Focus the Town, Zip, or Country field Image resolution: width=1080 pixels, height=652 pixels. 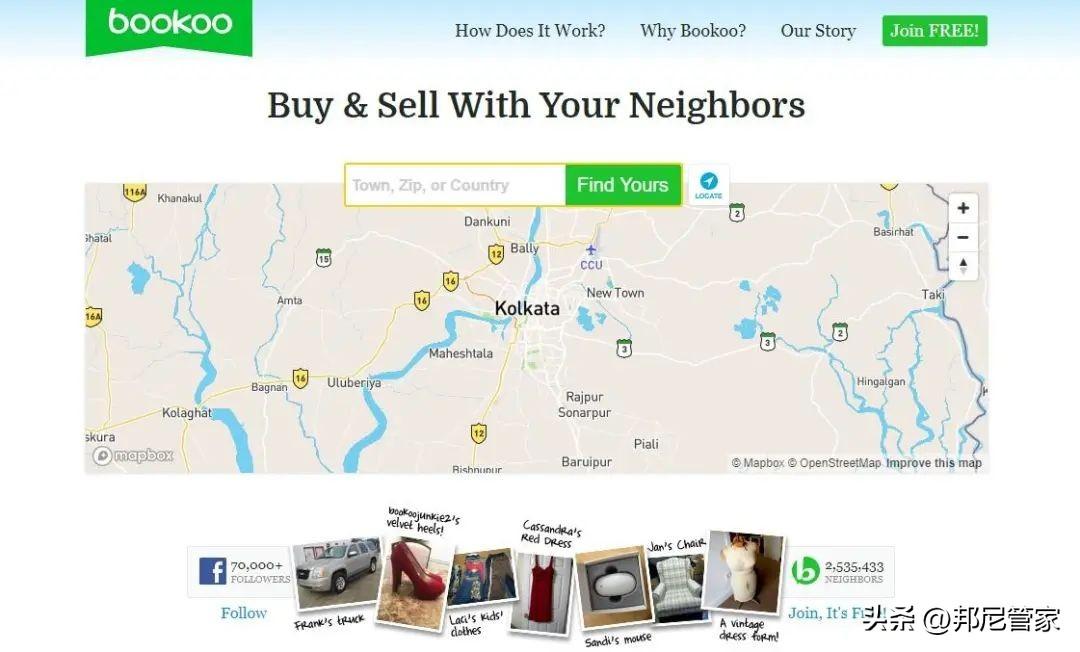[x=455, y=185]
